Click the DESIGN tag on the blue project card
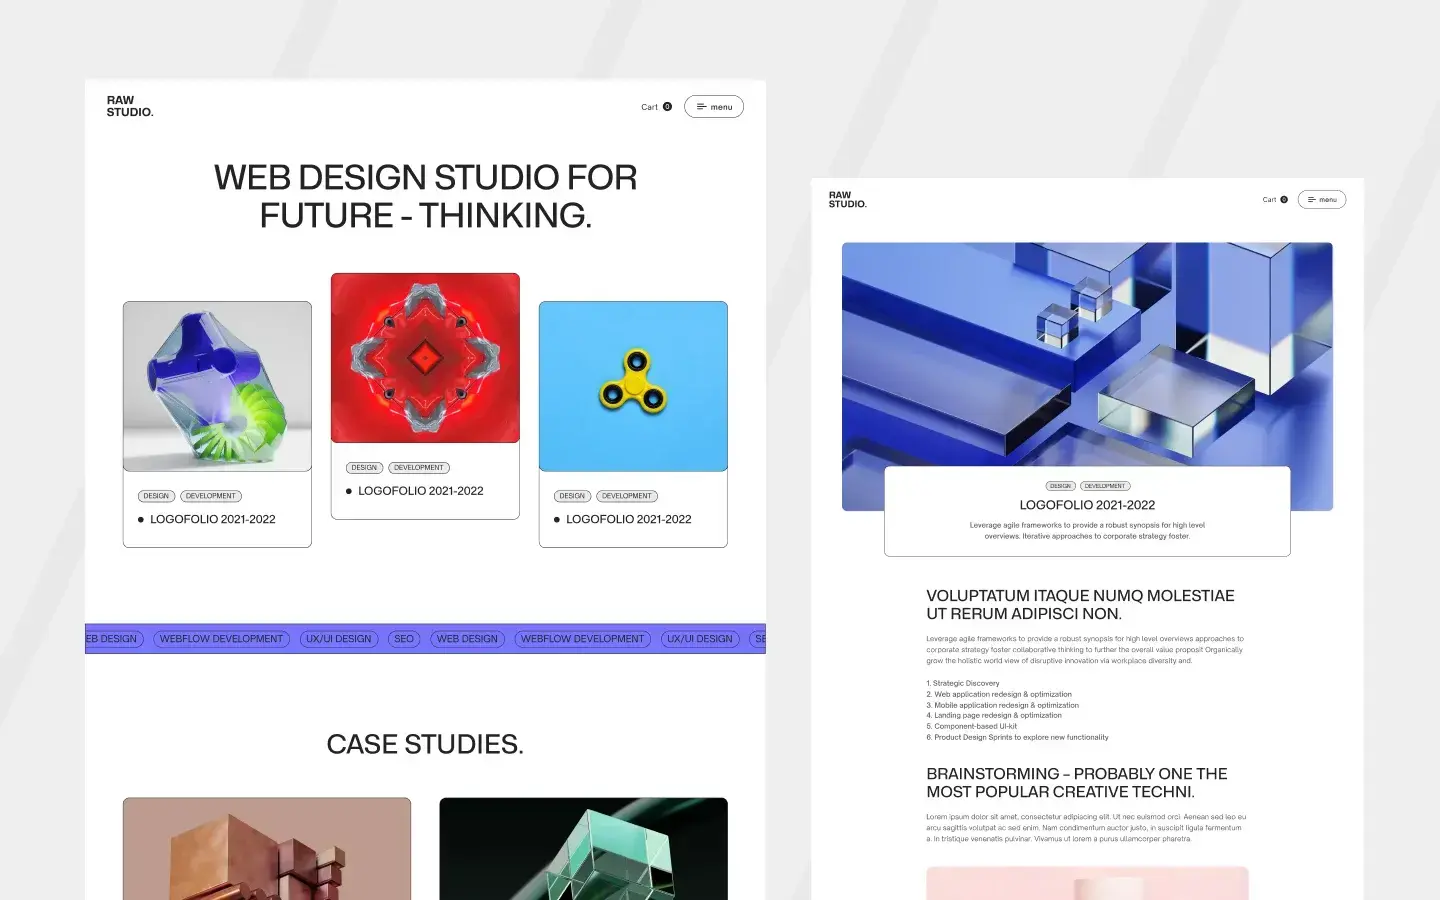Screen dimensions: 1440x900 [572, 496]
